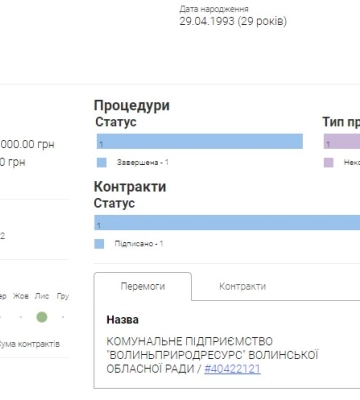
Task: Click the Гру month label
Action: point(63,296)
